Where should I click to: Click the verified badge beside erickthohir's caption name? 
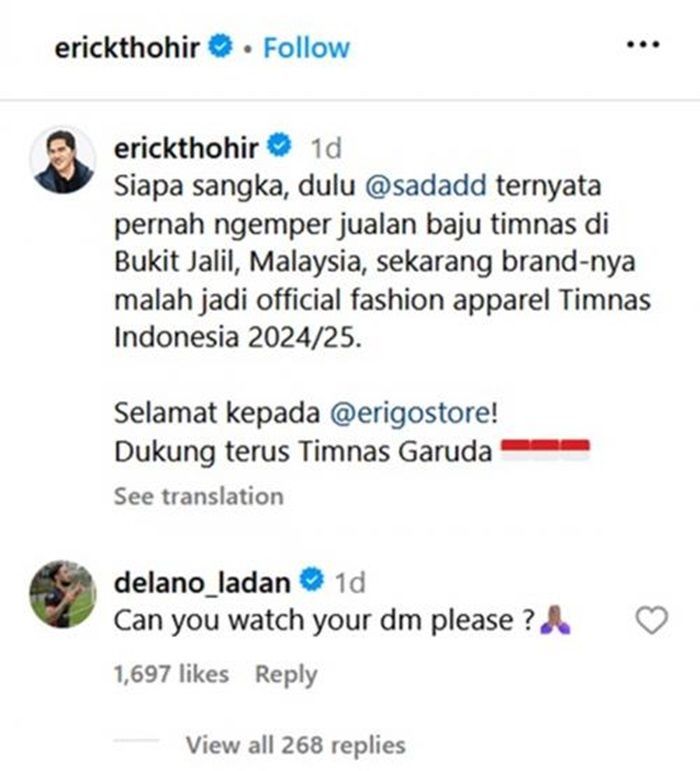279,146
